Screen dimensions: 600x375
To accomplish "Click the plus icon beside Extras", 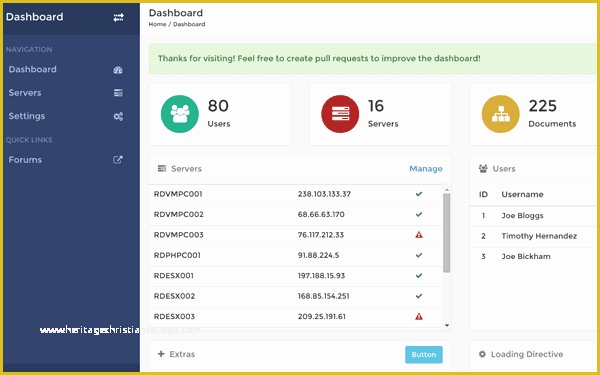I will pos(161,354).
